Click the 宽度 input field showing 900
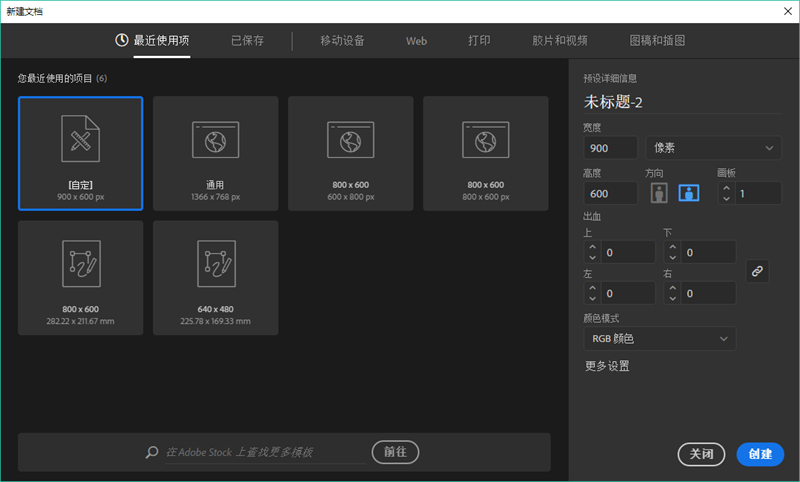Image resolution: width=800 pixels, height=482 pixels. (x=610, y=148)
